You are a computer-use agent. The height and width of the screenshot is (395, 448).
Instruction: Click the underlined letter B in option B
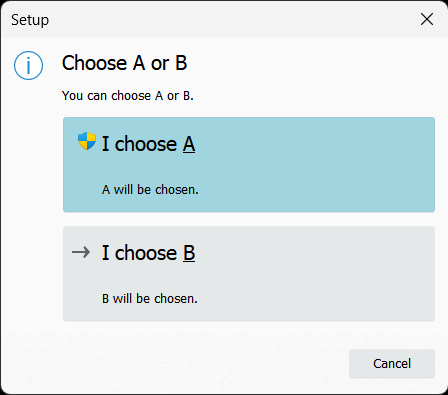189,253
